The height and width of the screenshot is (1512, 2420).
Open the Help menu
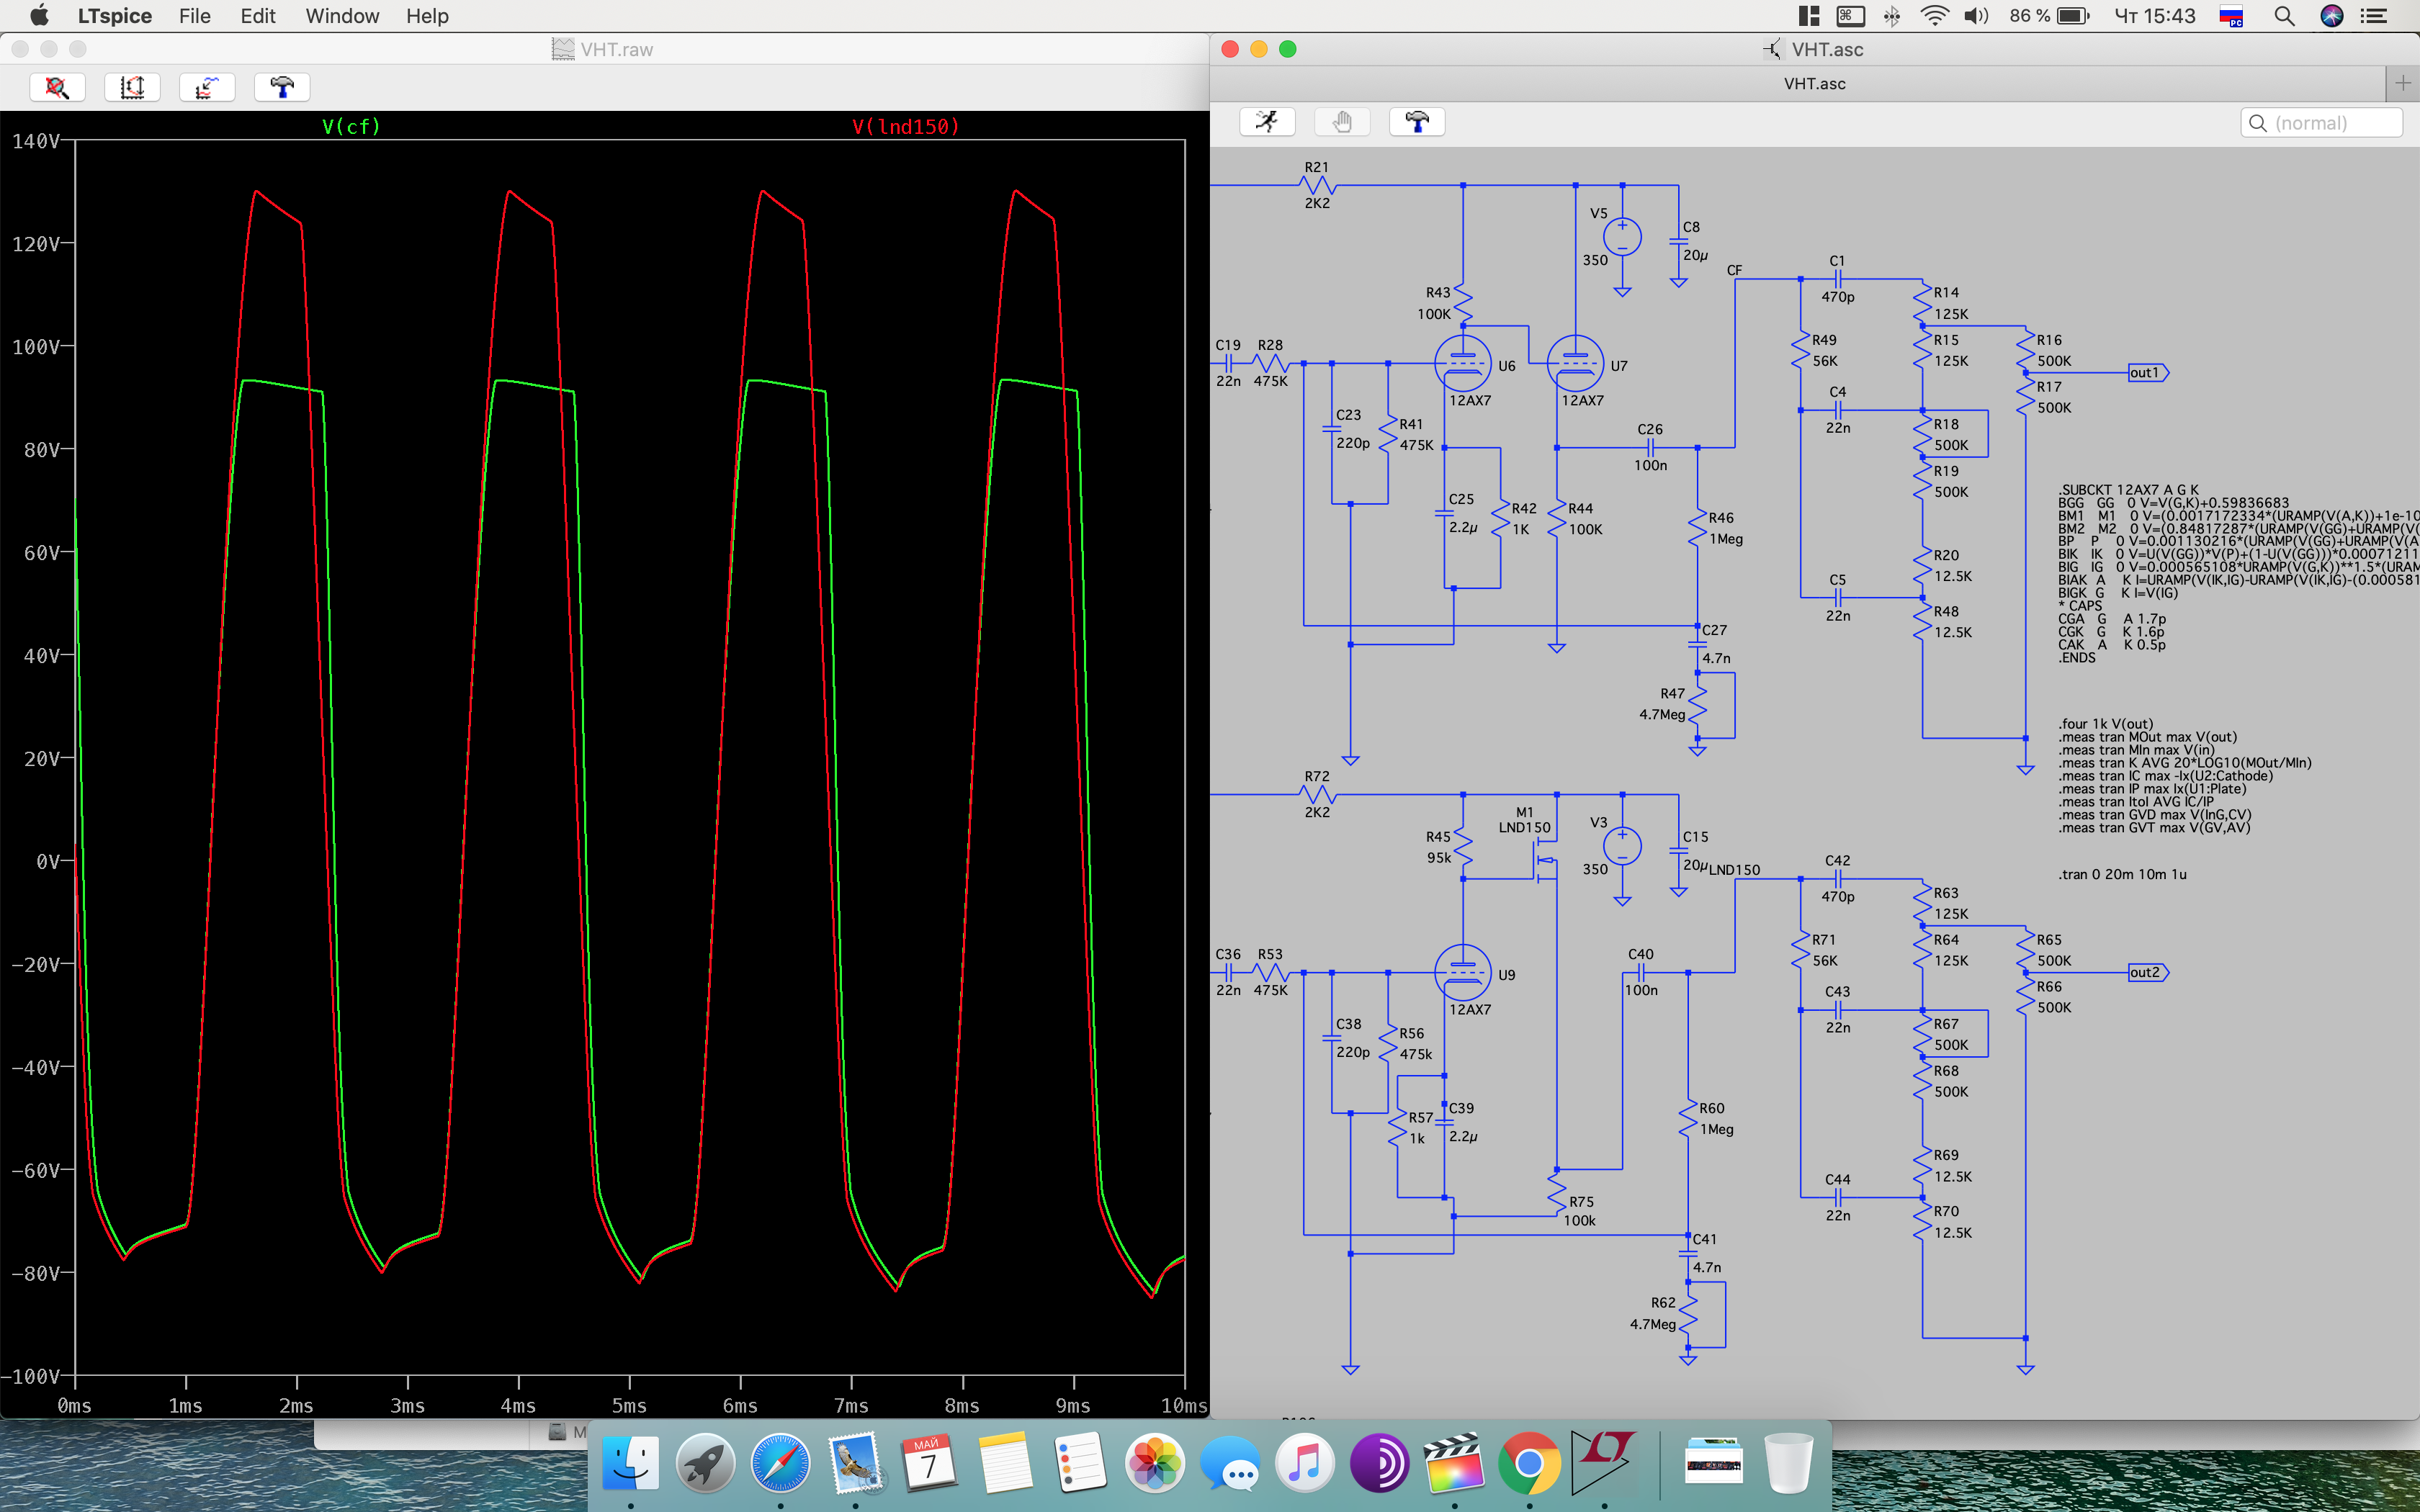(427, 16)
